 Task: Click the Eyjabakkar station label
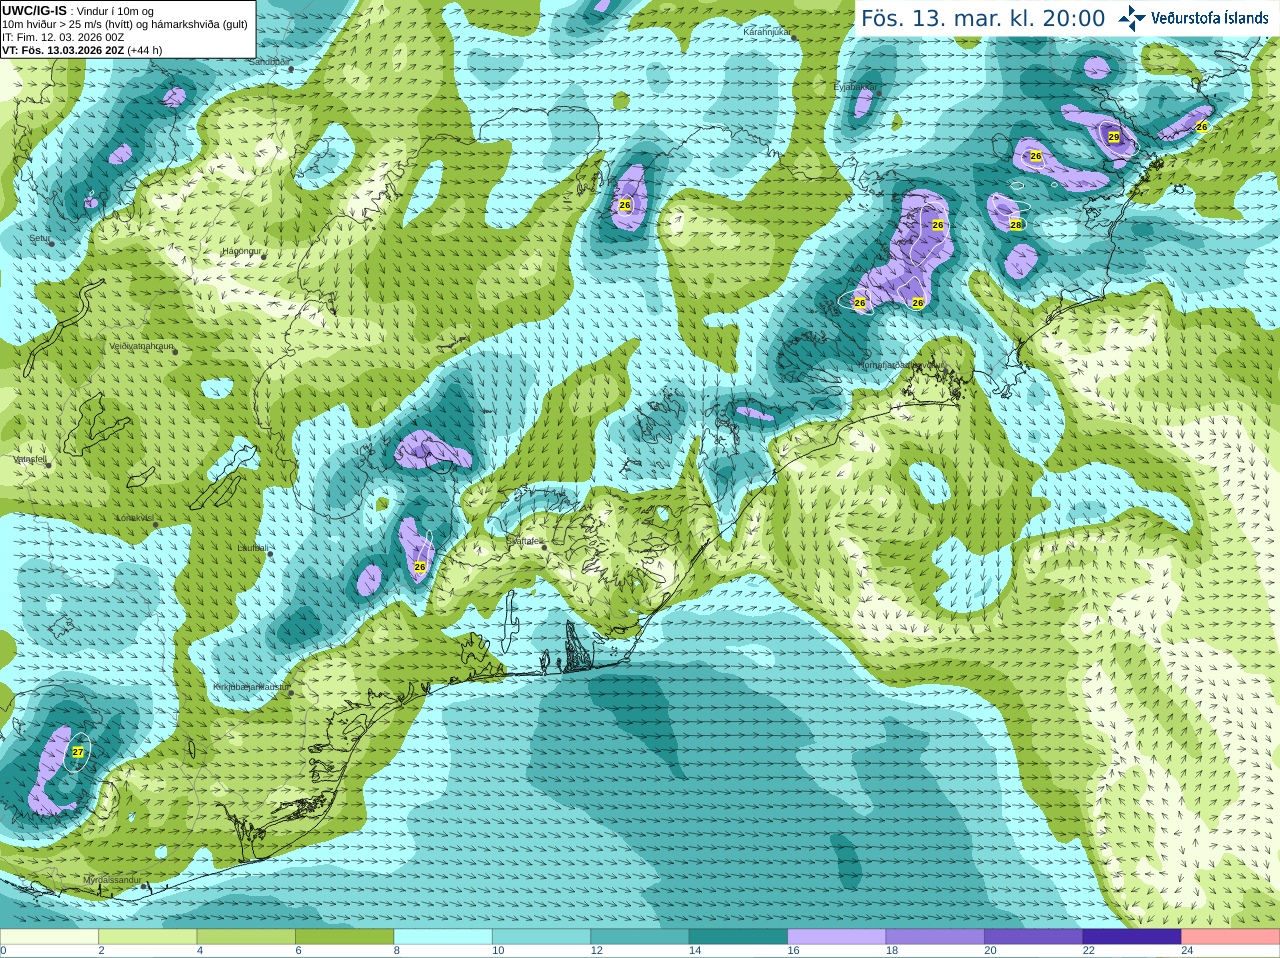[x=854, y=87]
